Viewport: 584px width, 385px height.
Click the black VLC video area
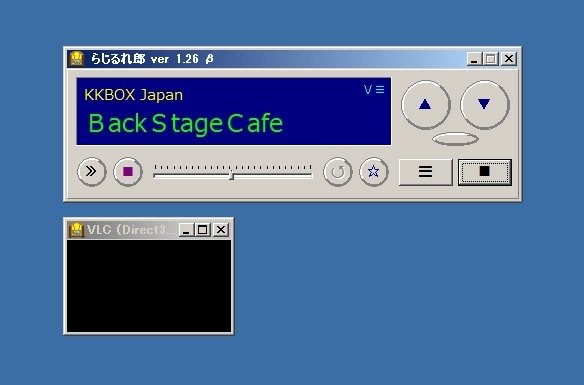click(149, 286)
